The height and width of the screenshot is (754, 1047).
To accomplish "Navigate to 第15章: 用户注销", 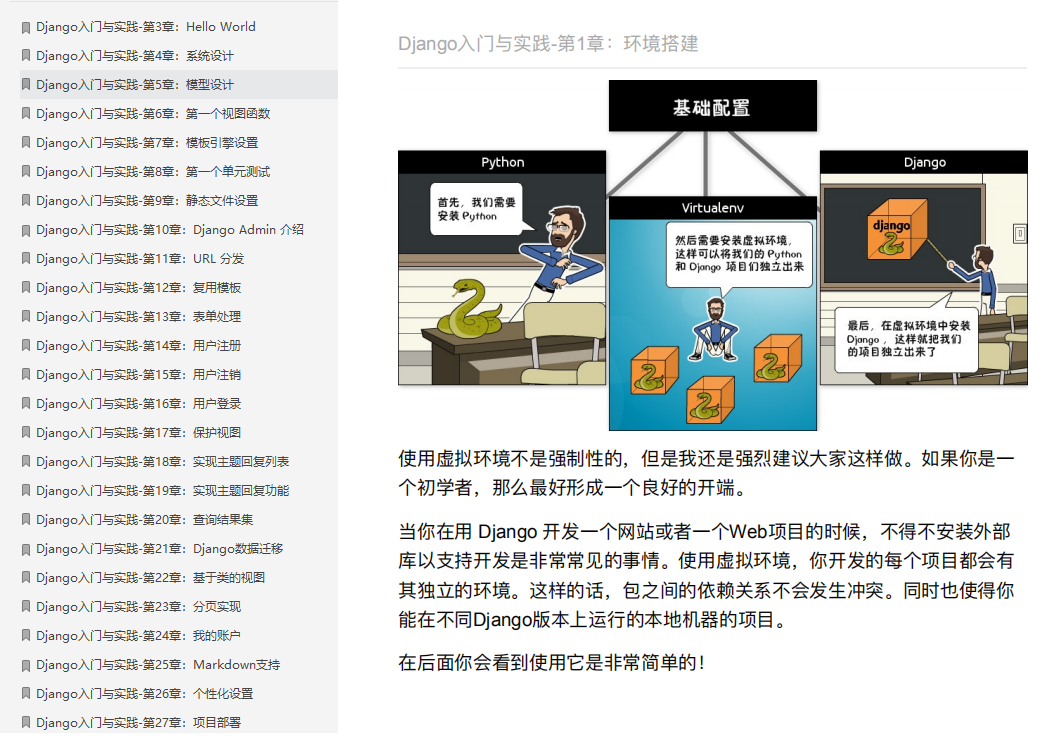I will pyautogui.click(x=138, y=375).
